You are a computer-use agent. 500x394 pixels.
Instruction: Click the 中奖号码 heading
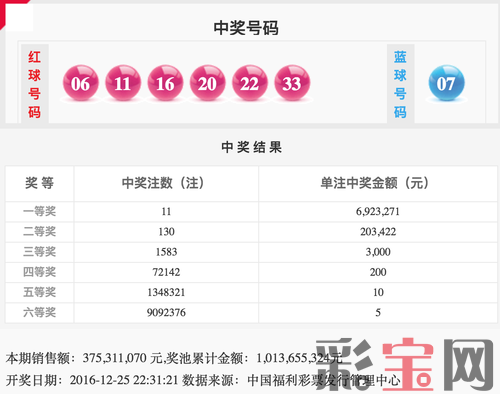click(x=246, y=28)
